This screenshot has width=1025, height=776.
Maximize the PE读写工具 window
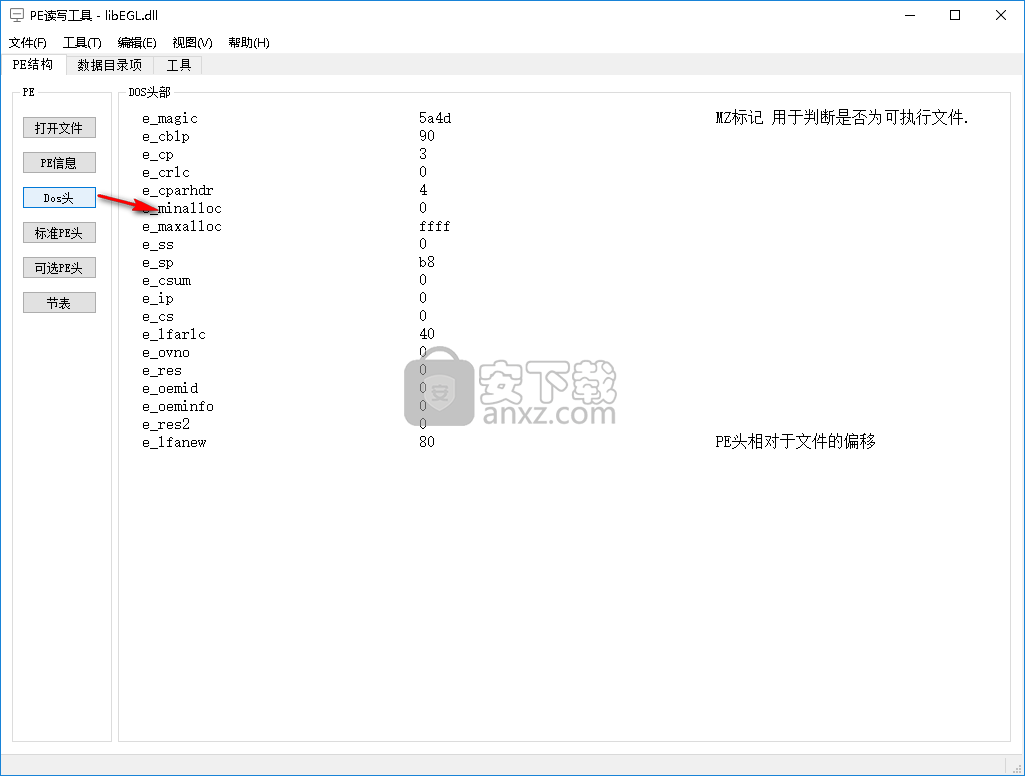(955, 15)
